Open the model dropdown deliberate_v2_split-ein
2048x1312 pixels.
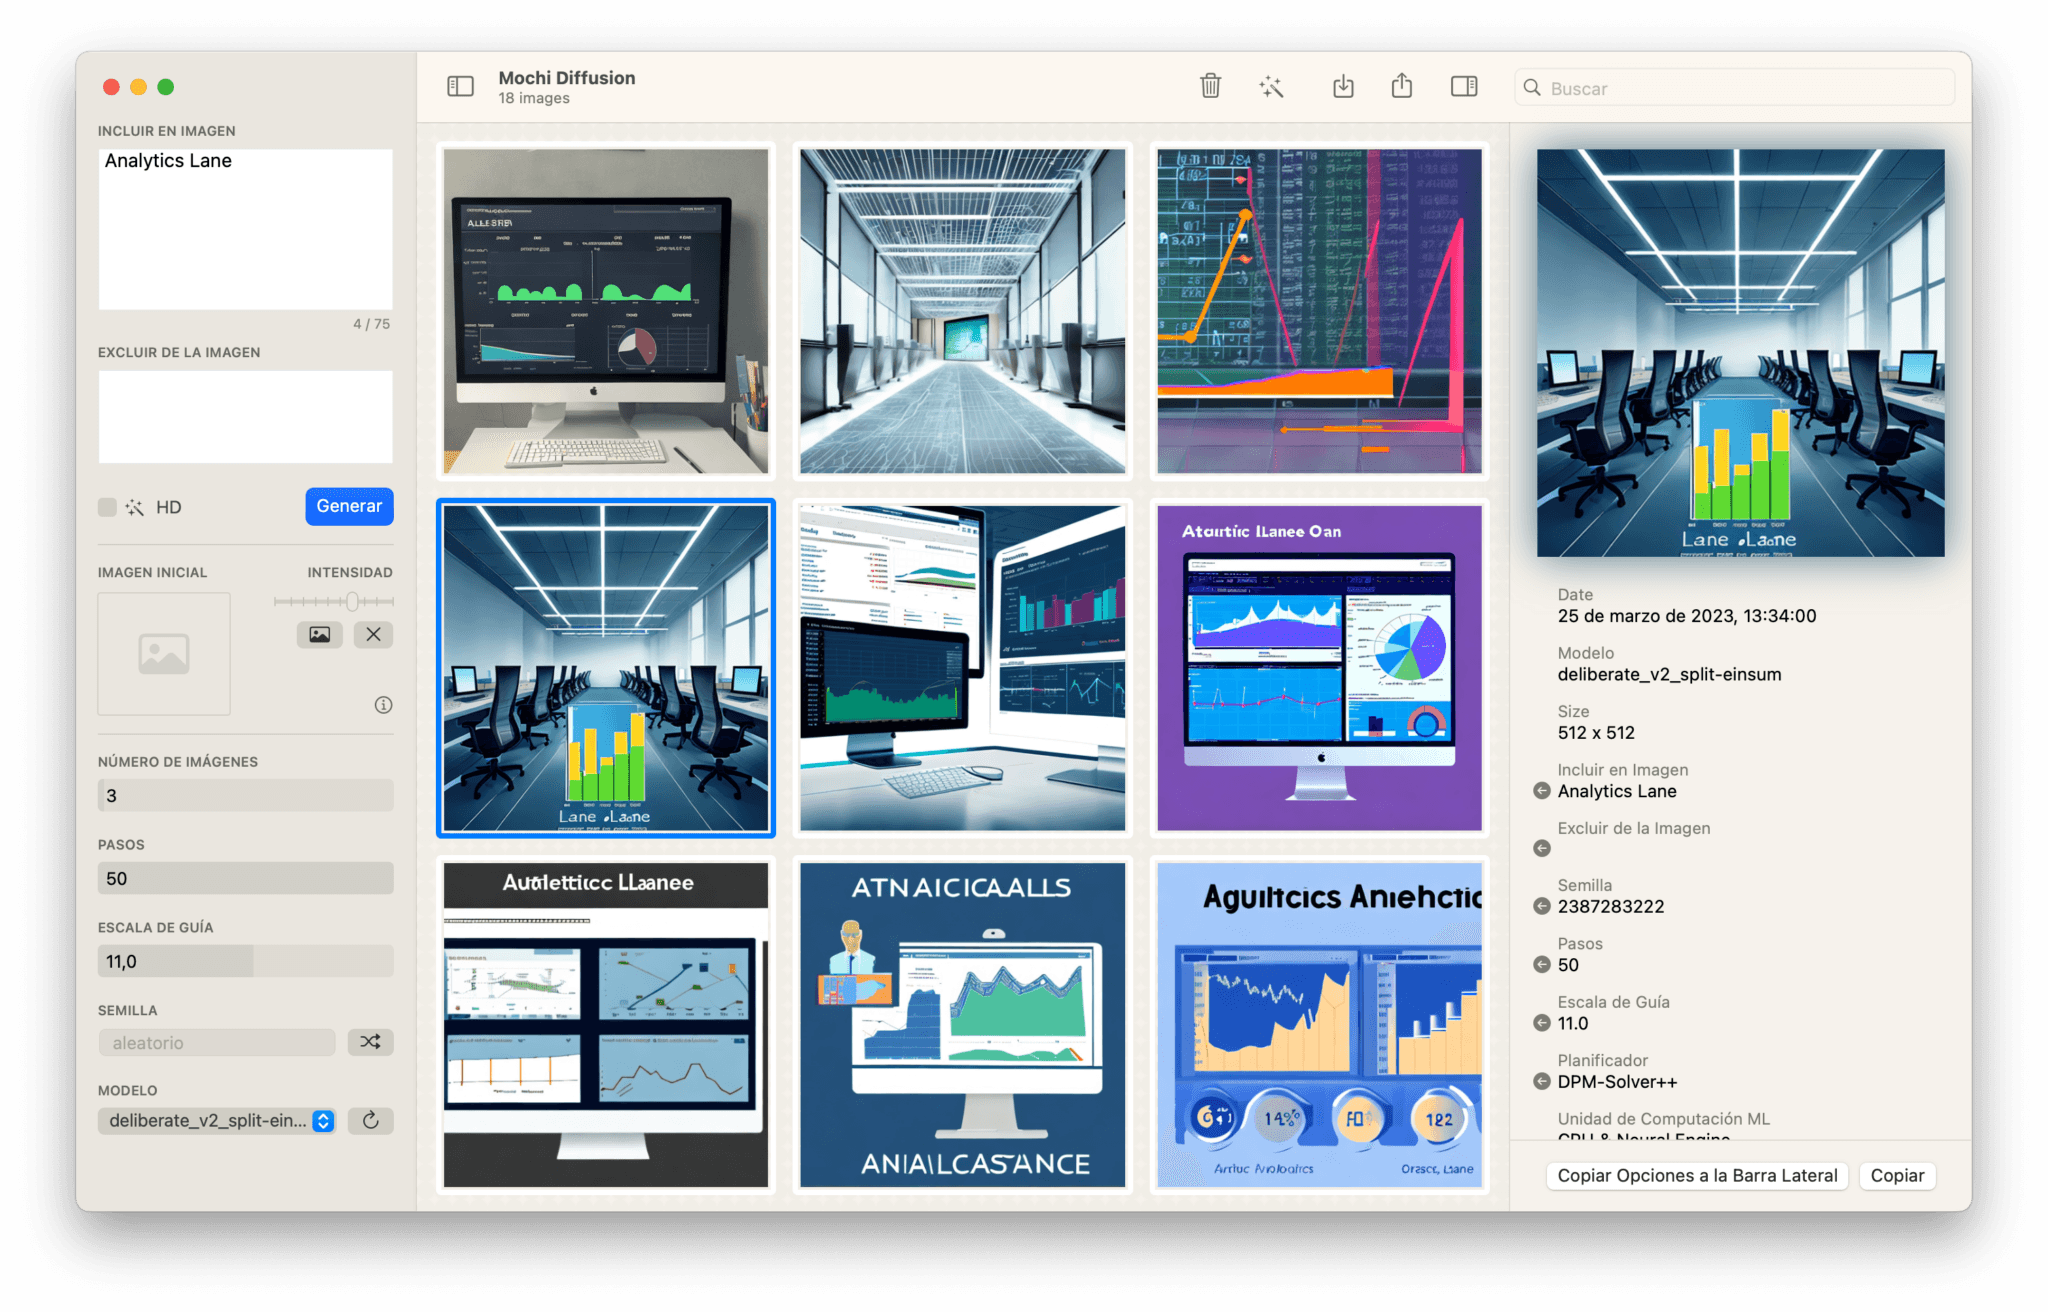point(217,1121)
